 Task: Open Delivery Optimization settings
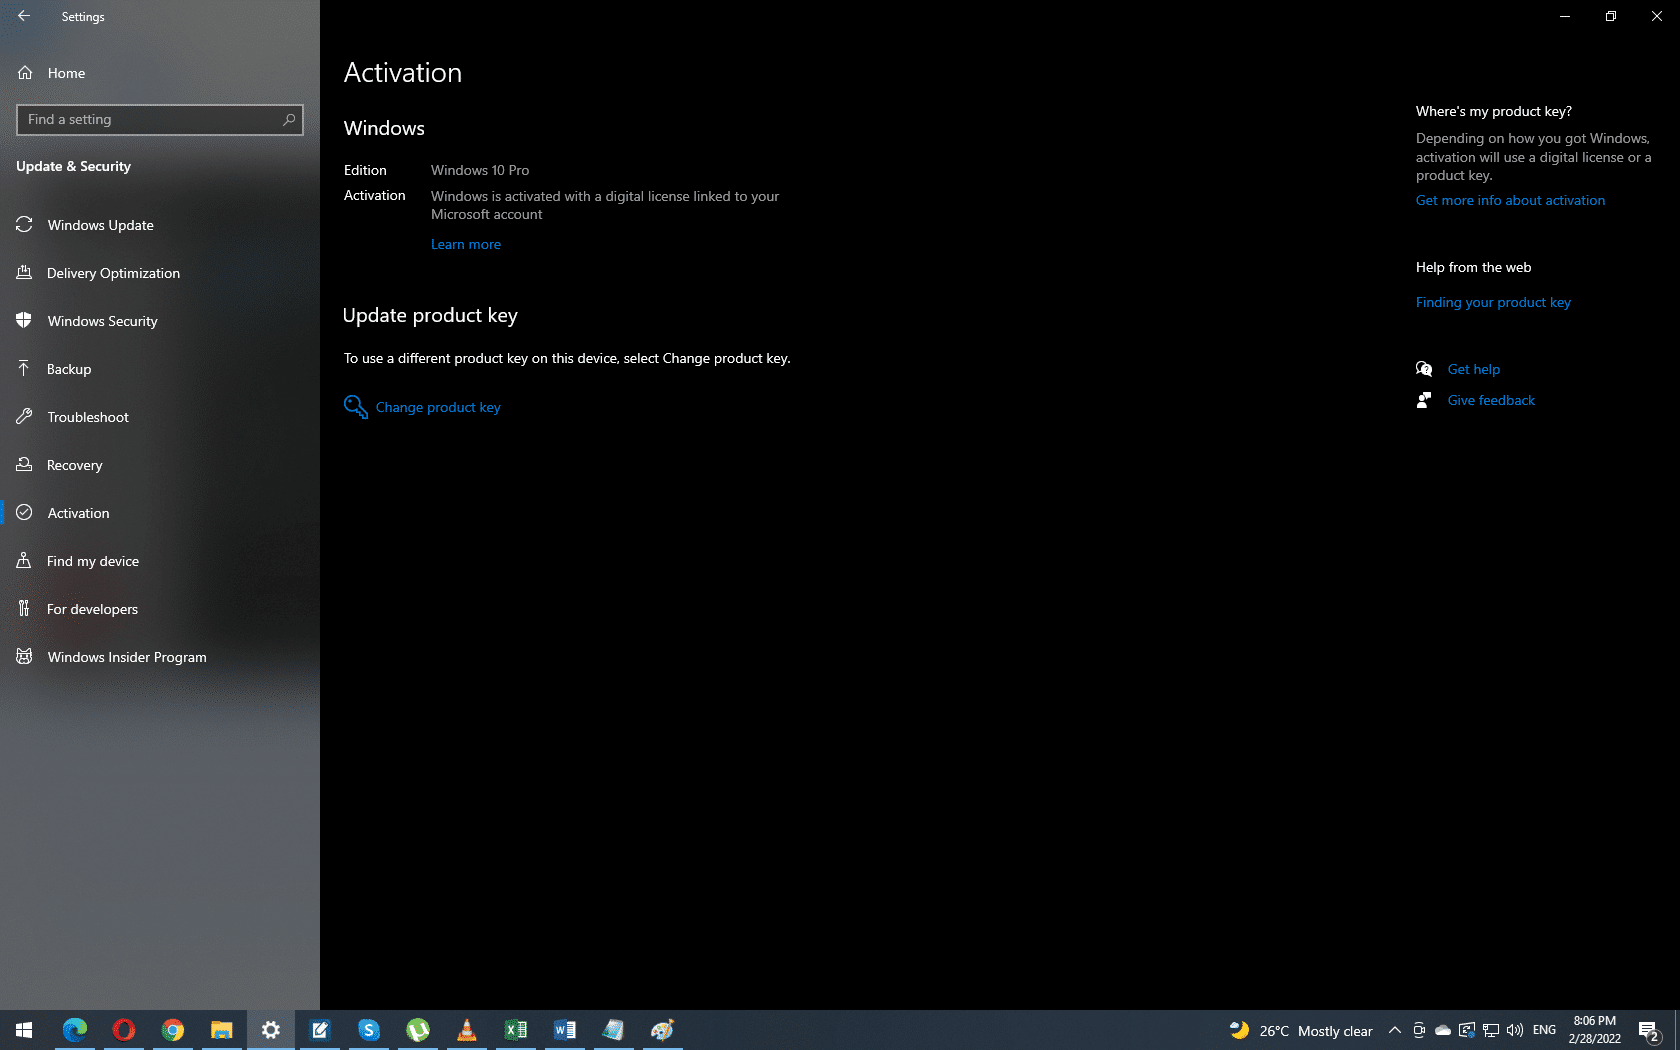tap(113, 272)
